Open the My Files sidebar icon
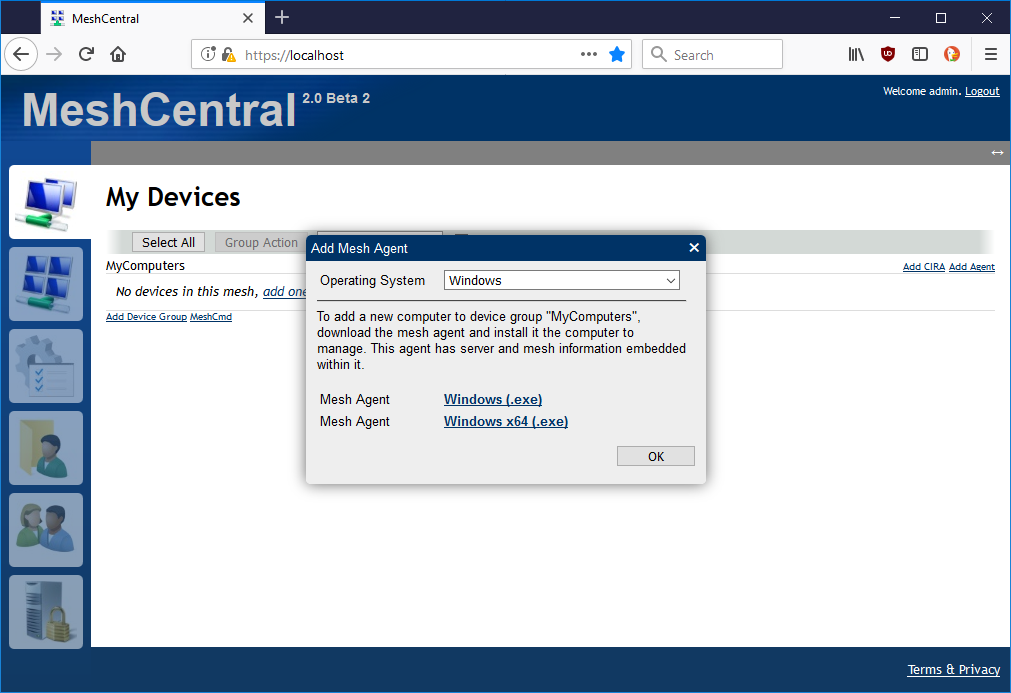 (x=46, y=447)
